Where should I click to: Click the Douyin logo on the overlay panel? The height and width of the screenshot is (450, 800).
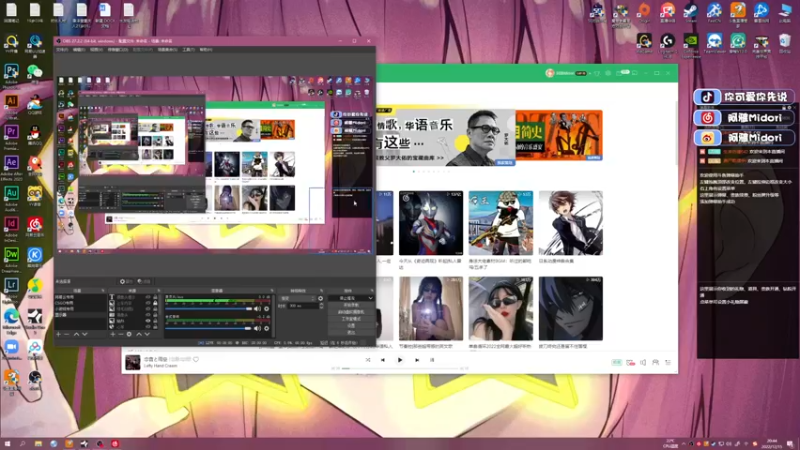(707, 97)
